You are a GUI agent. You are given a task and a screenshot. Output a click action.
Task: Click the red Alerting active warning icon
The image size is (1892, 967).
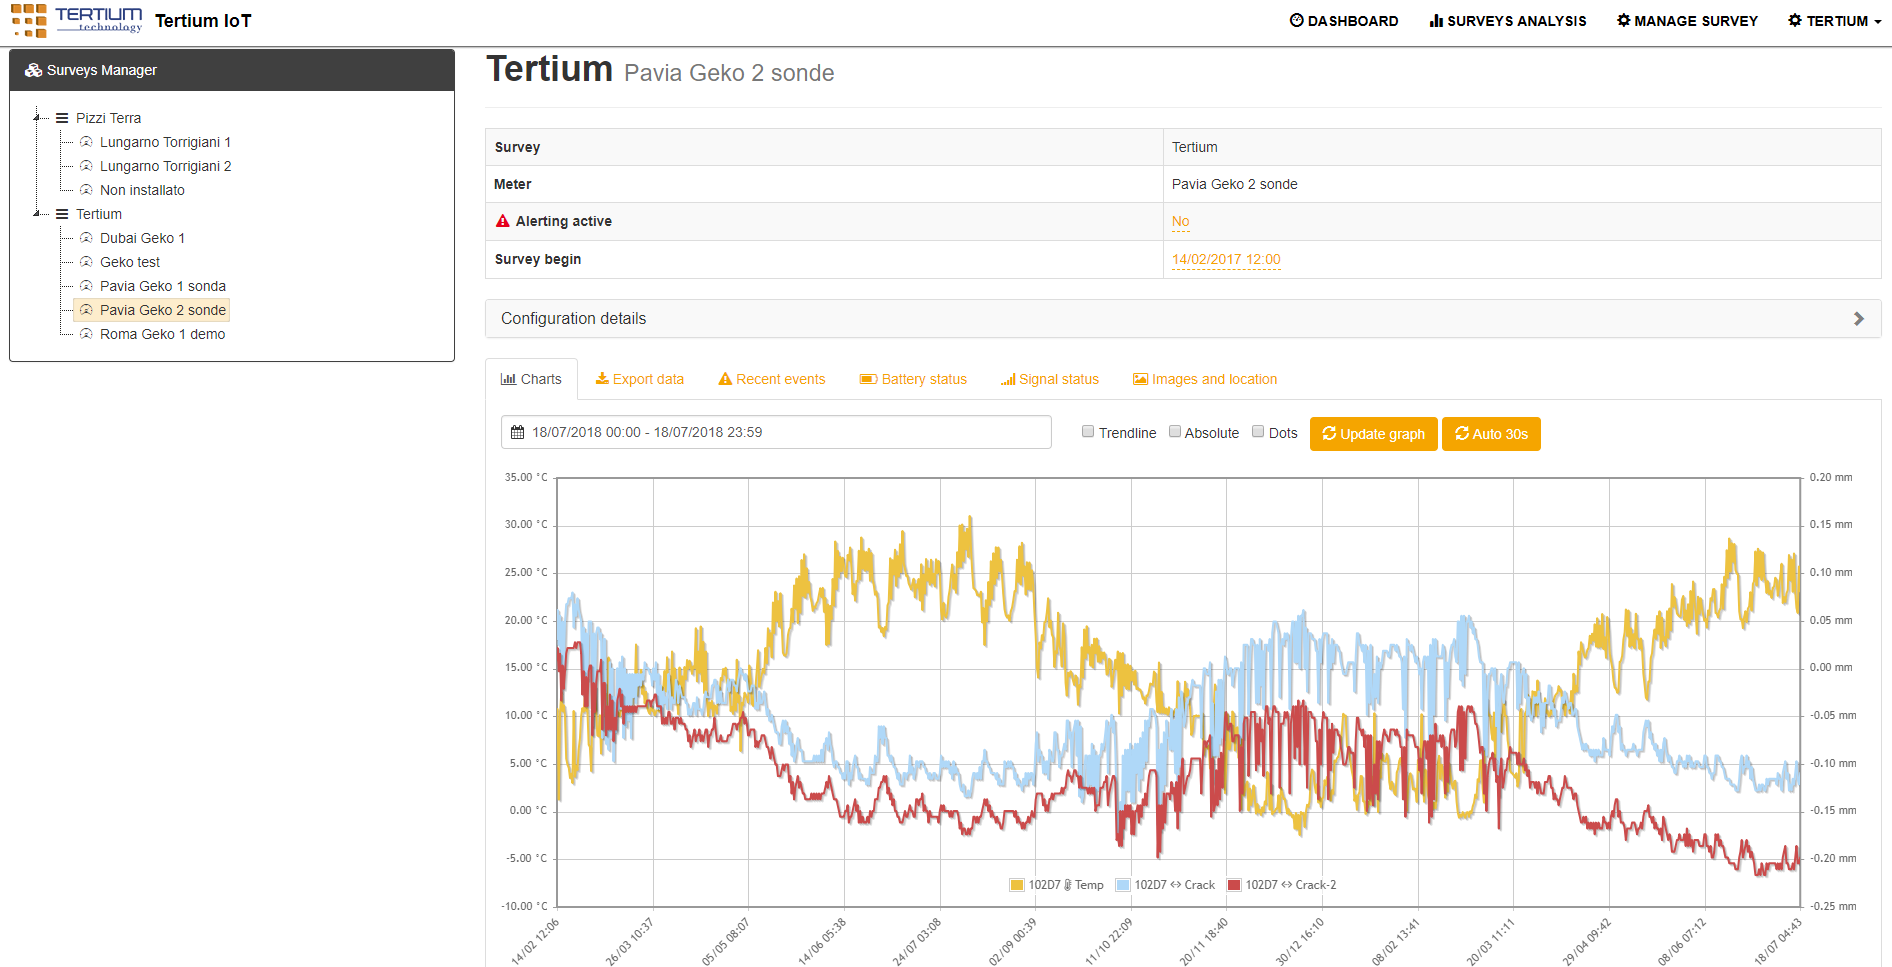pos(503,221)
